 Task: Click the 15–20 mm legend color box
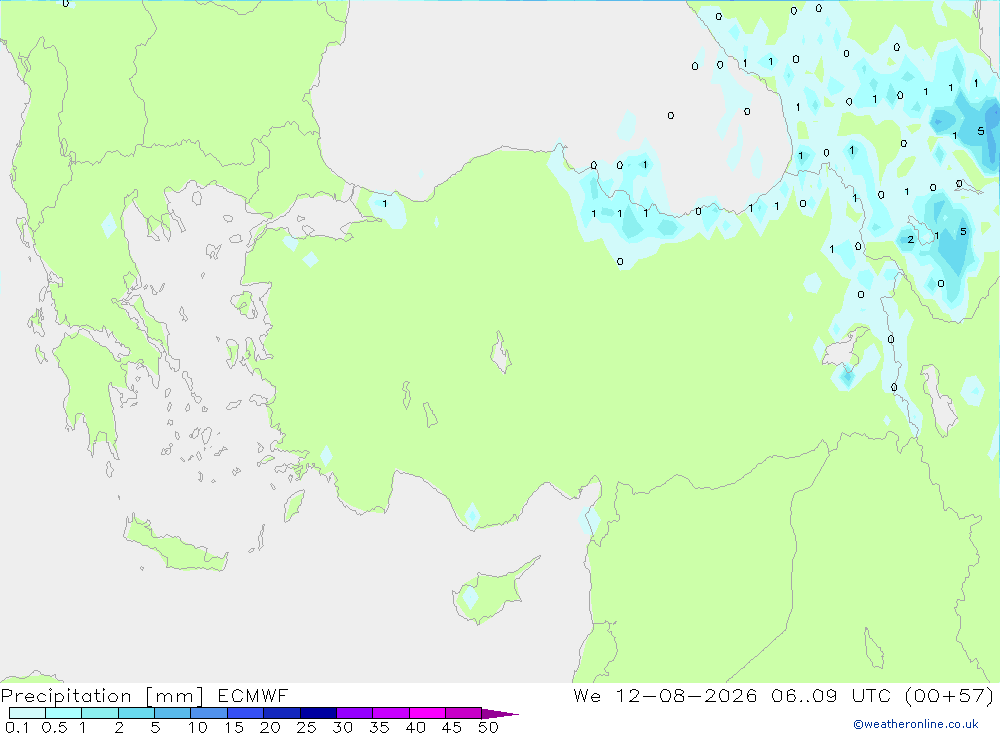coord(246,713)
